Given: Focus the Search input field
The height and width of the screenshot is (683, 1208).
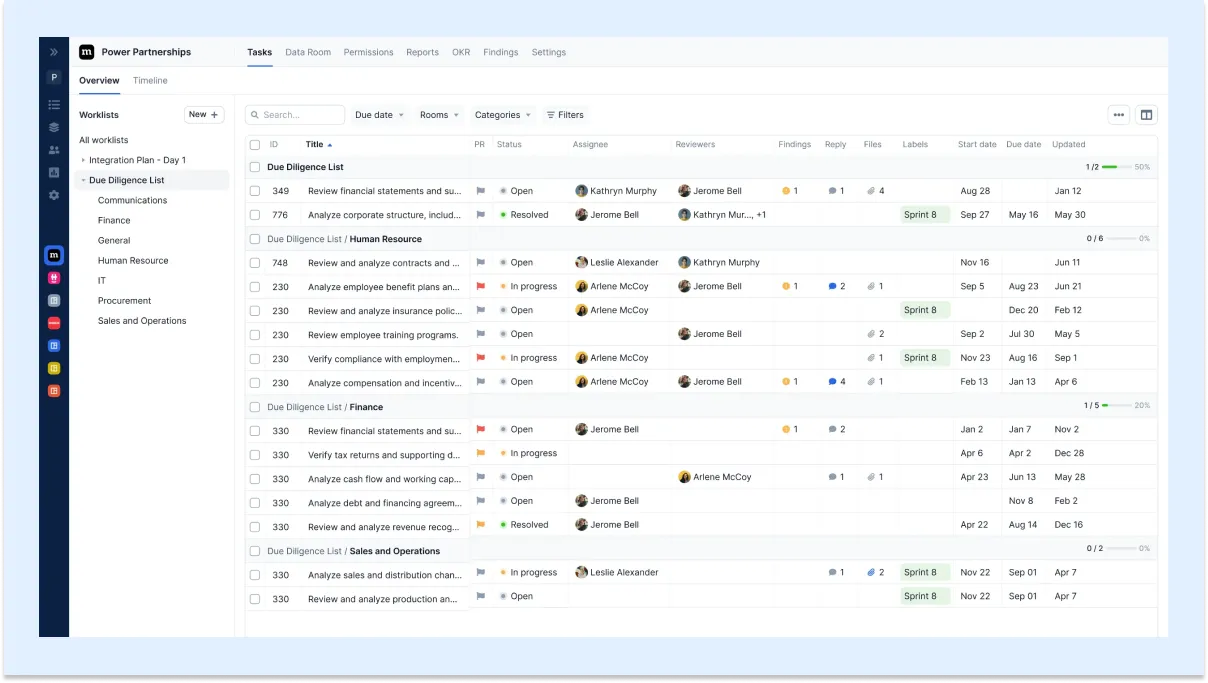Looking at the screenshot, I should click(x=295, y=115).
